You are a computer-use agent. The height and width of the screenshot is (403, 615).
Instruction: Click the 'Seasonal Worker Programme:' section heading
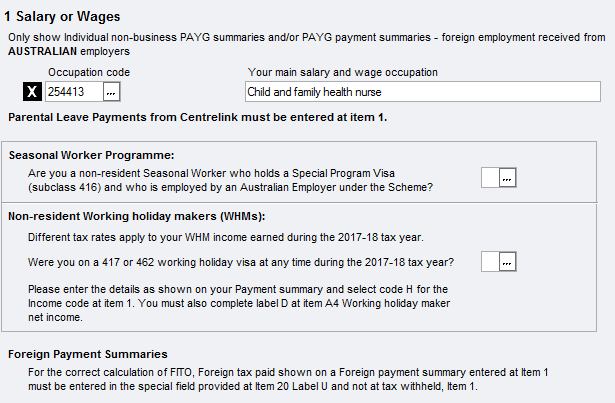[x=91, y=155]
